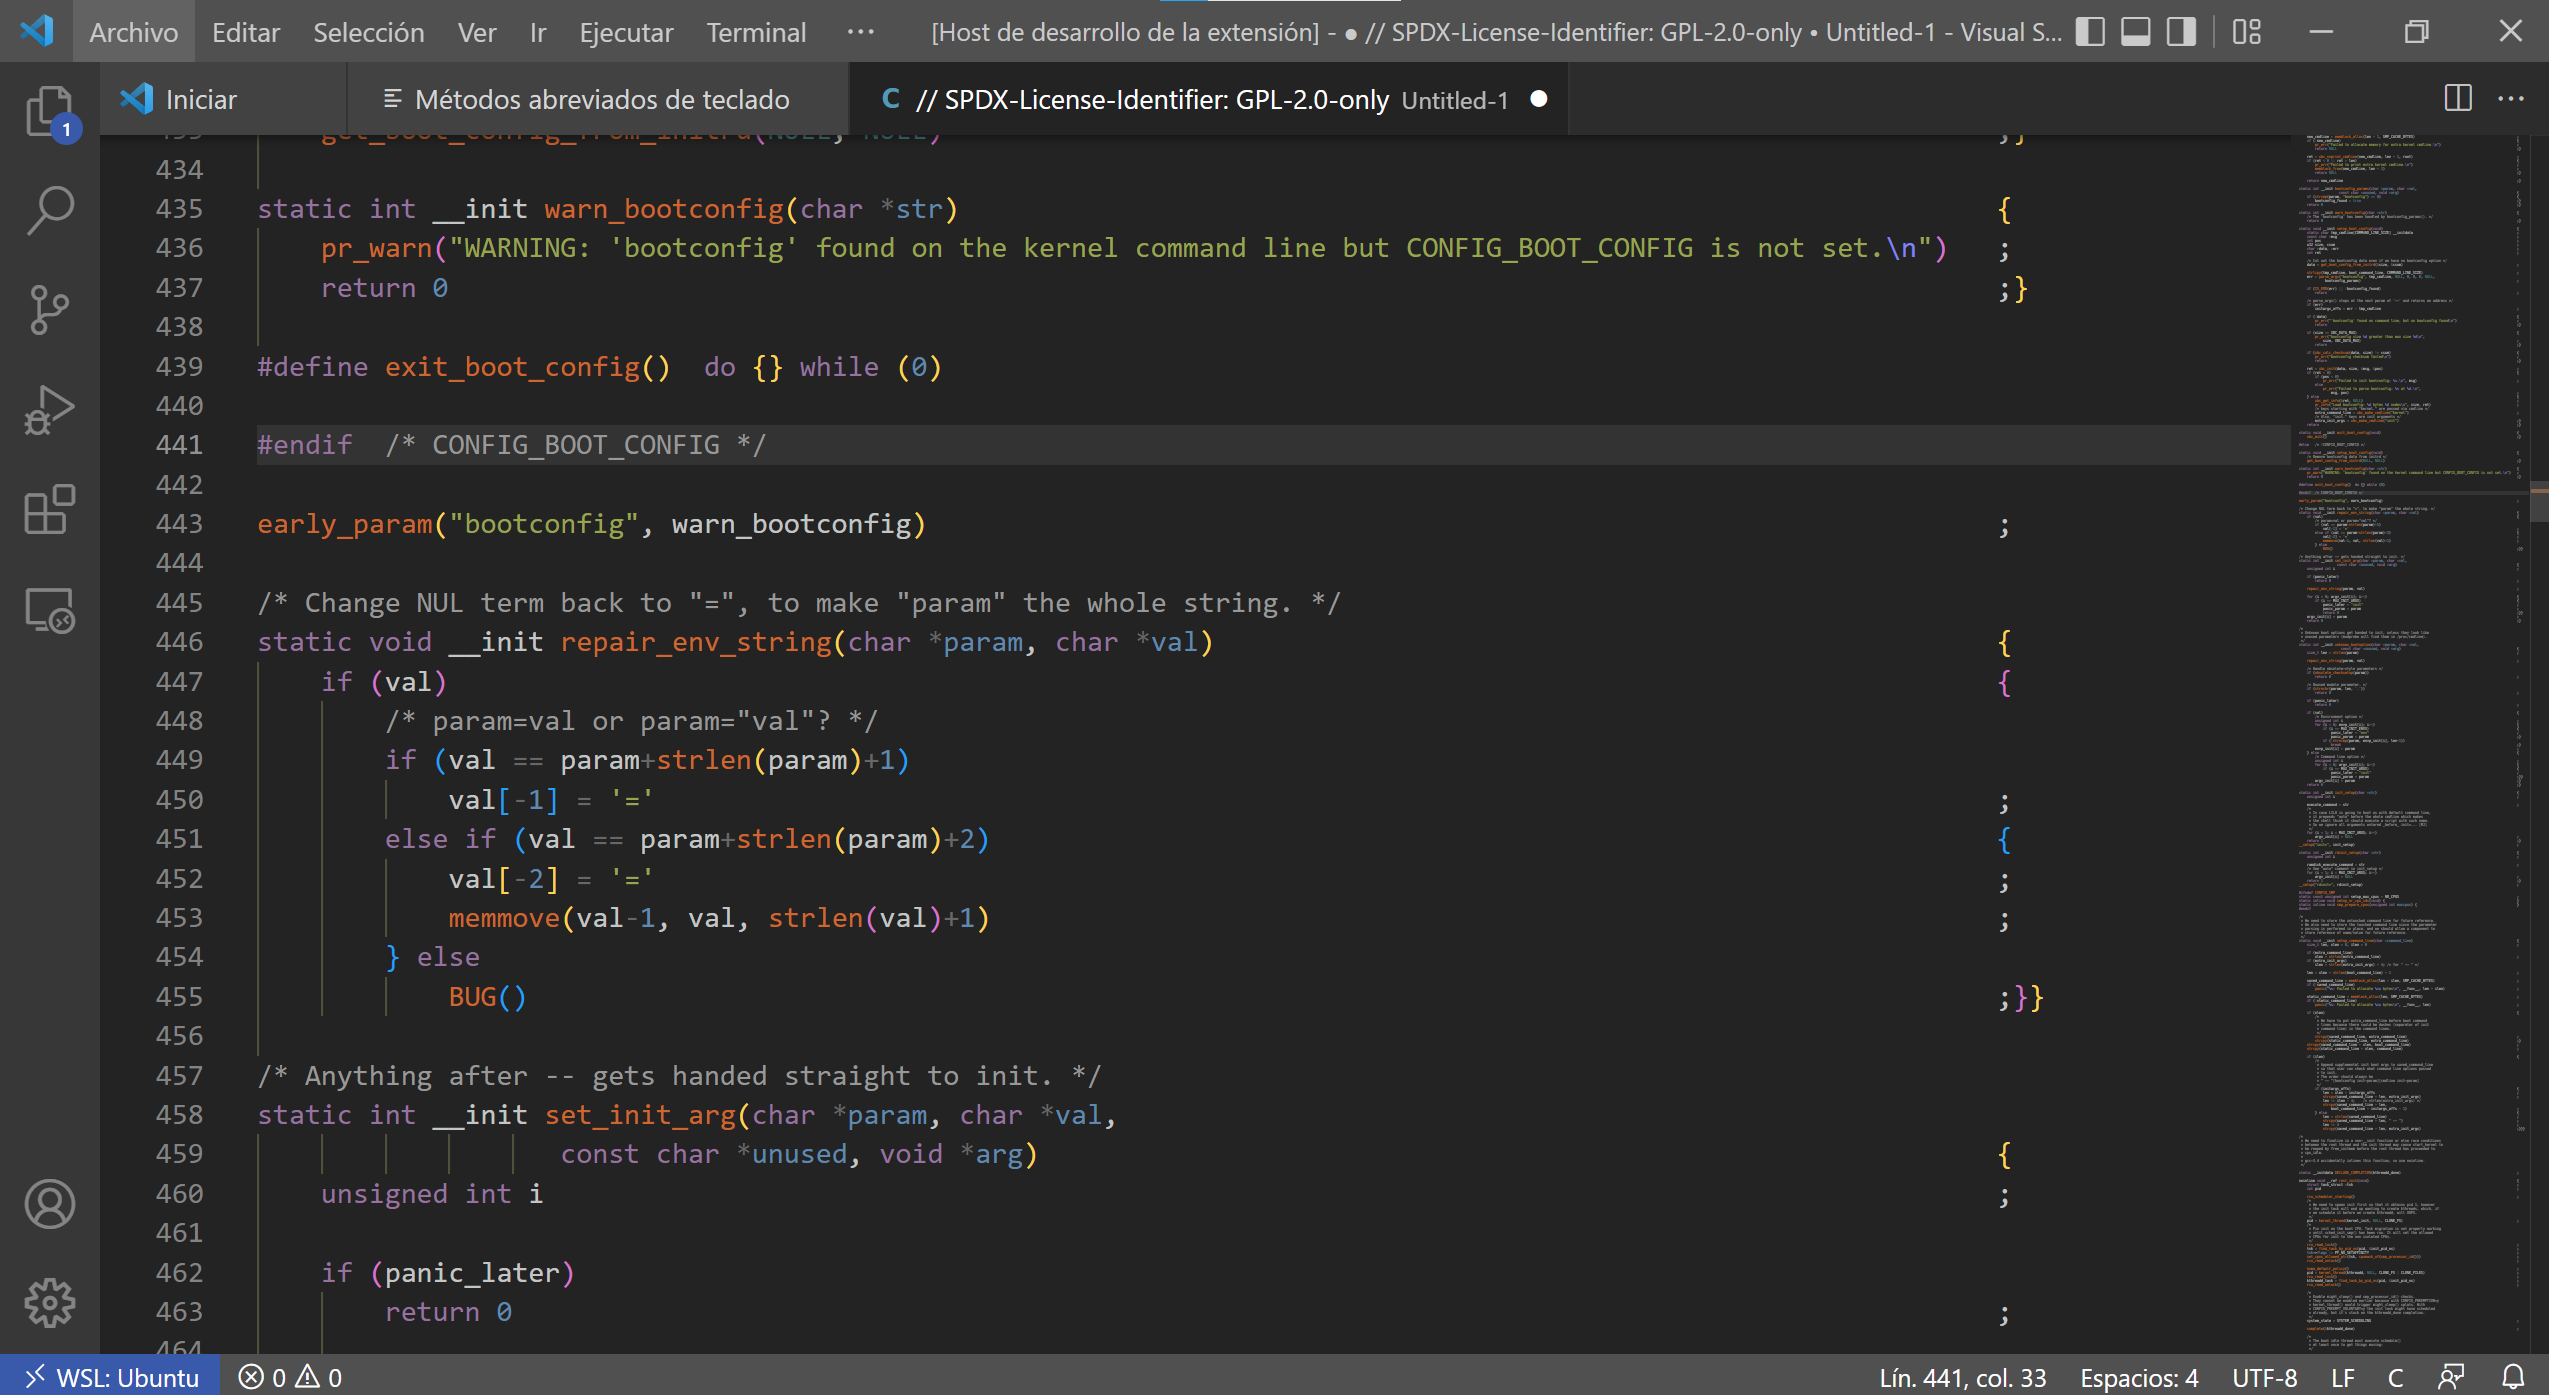2549x1395 pixels.
Task: Click the feedback icon in status bar
Action: coord(2452,1377)
